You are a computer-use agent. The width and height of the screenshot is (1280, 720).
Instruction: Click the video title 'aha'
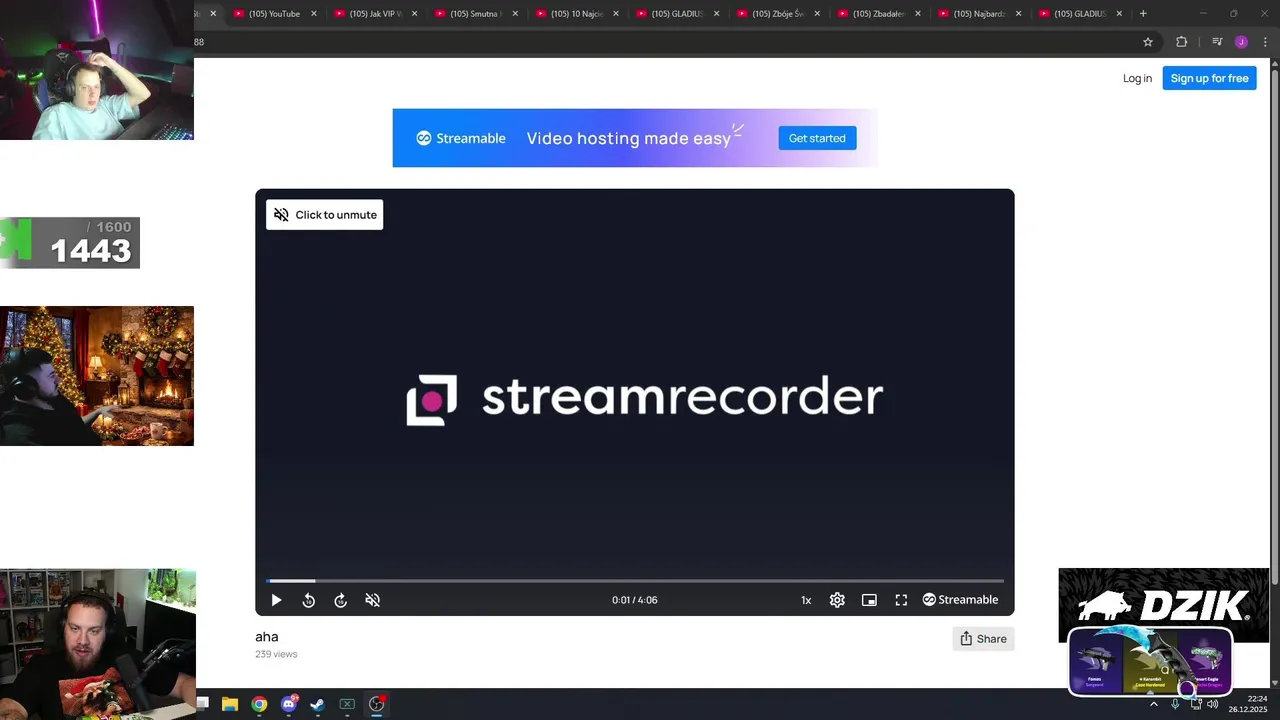266,637
